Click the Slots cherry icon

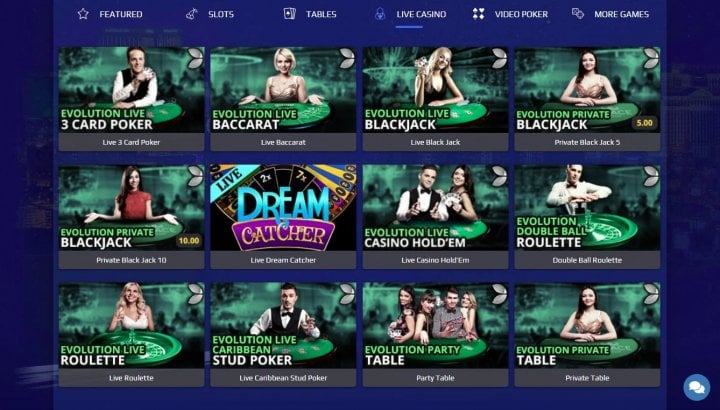pos(191,14)
